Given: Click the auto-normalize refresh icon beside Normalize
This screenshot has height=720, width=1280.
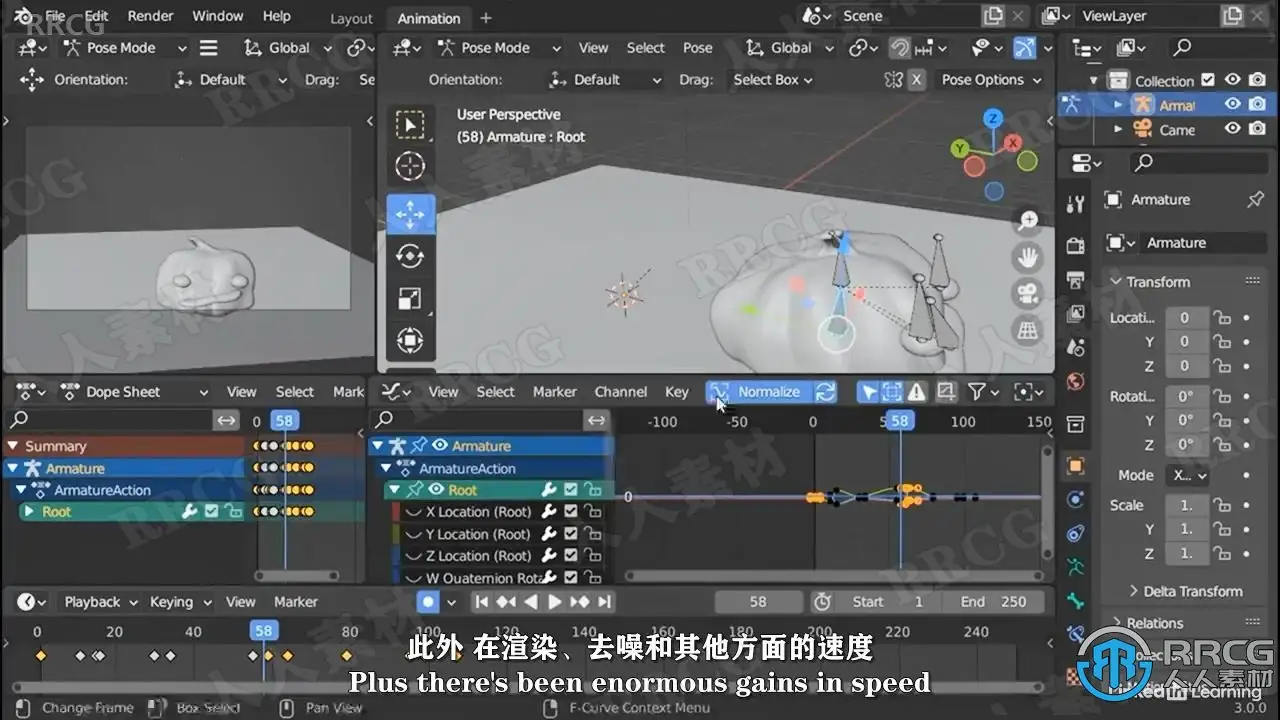Looking at the screenshot, I should [825, 392].
